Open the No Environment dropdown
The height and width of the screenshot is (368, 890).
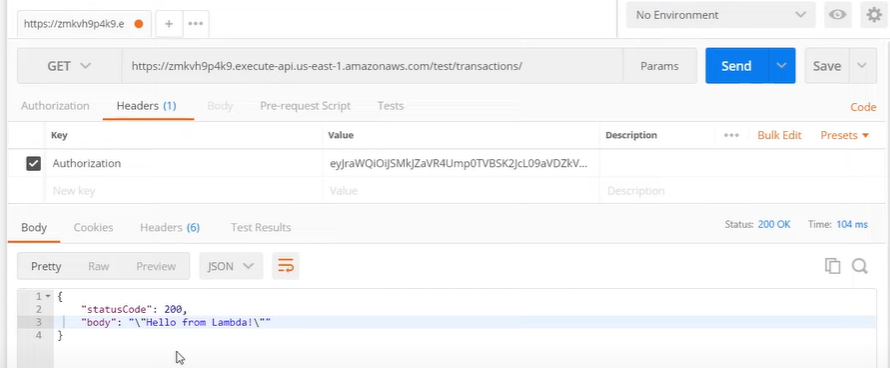720,15
